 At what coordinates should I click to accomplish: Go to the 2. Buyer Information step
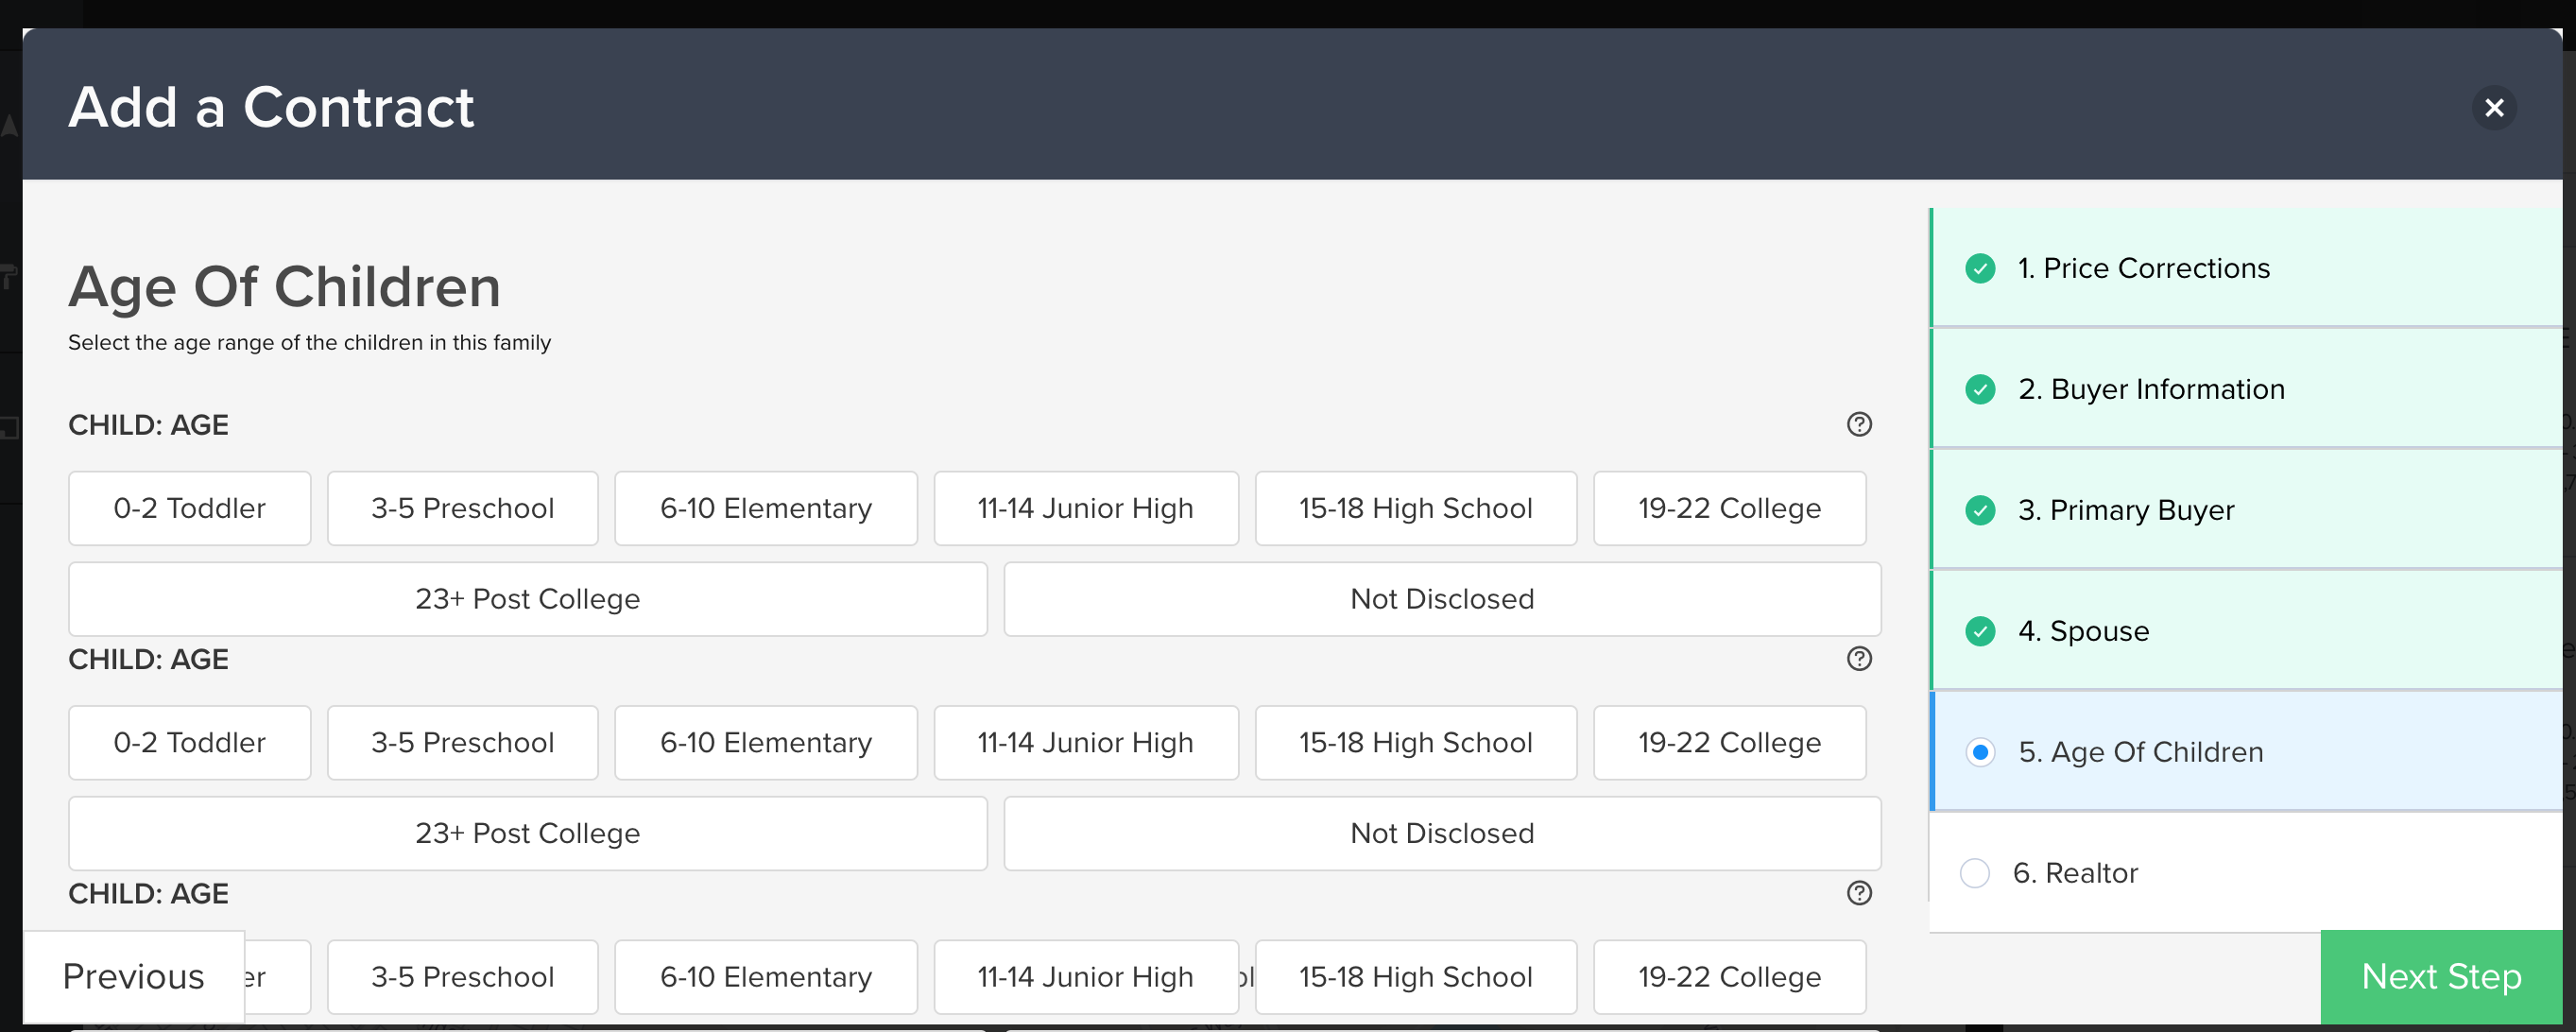2150,389
